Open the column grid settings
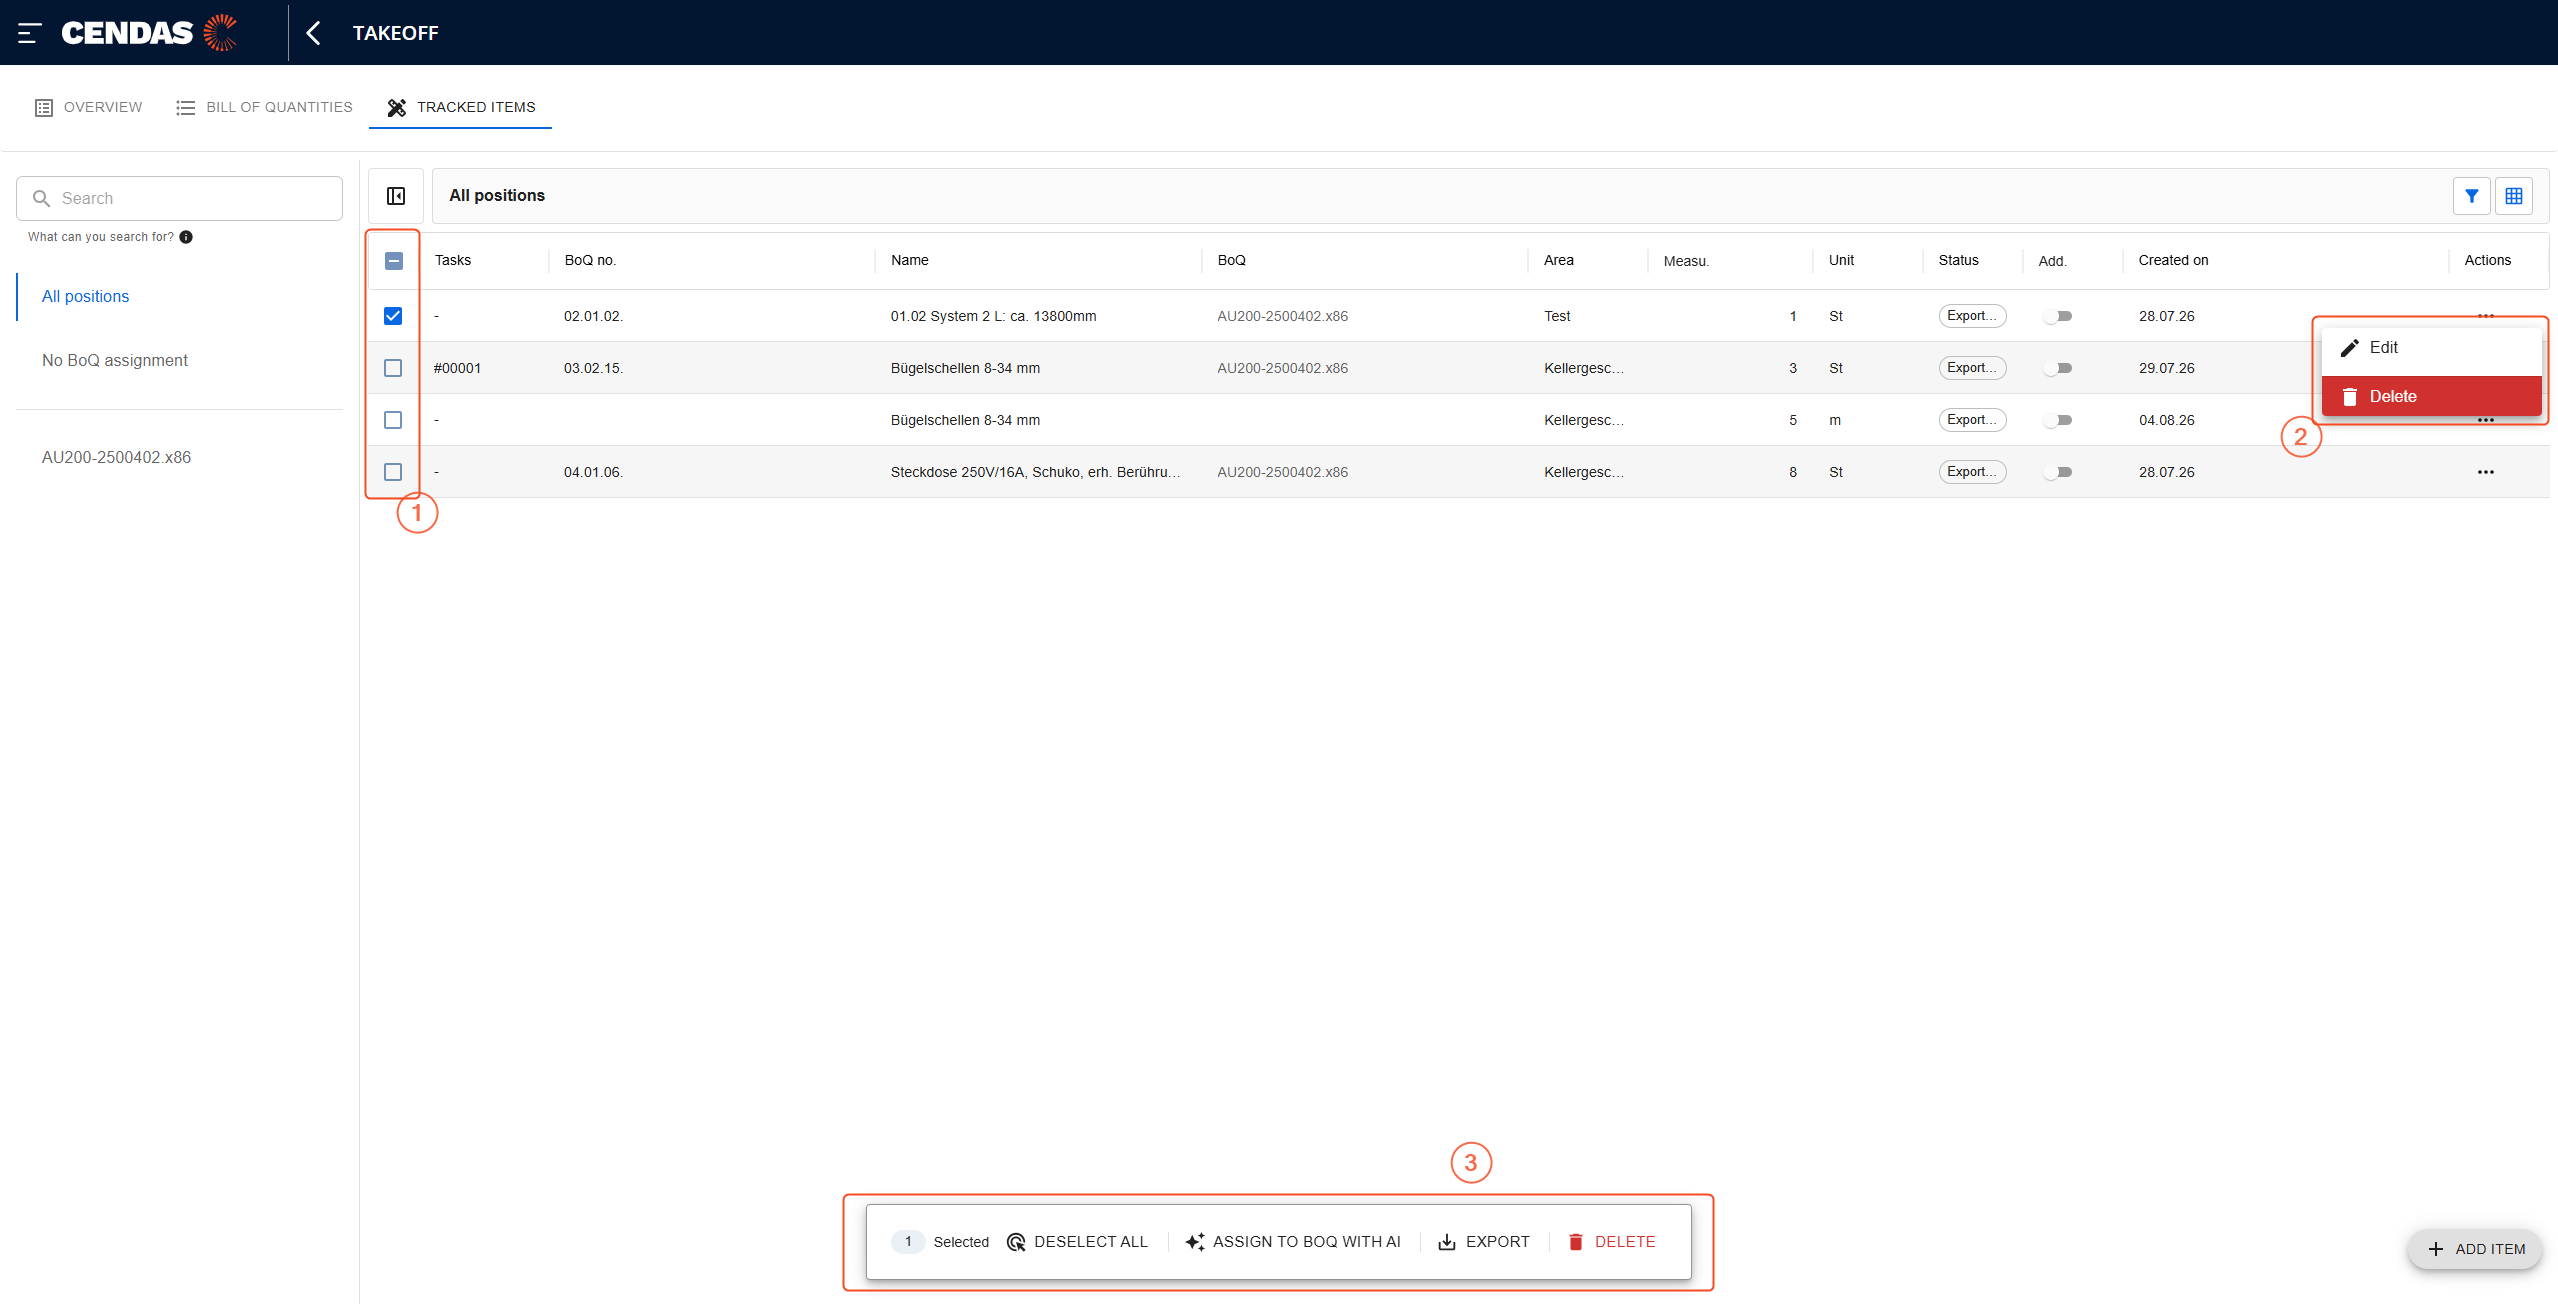Image resolution: width=2558 pixels, height=1304 pixels. (x=2513, y=196)
